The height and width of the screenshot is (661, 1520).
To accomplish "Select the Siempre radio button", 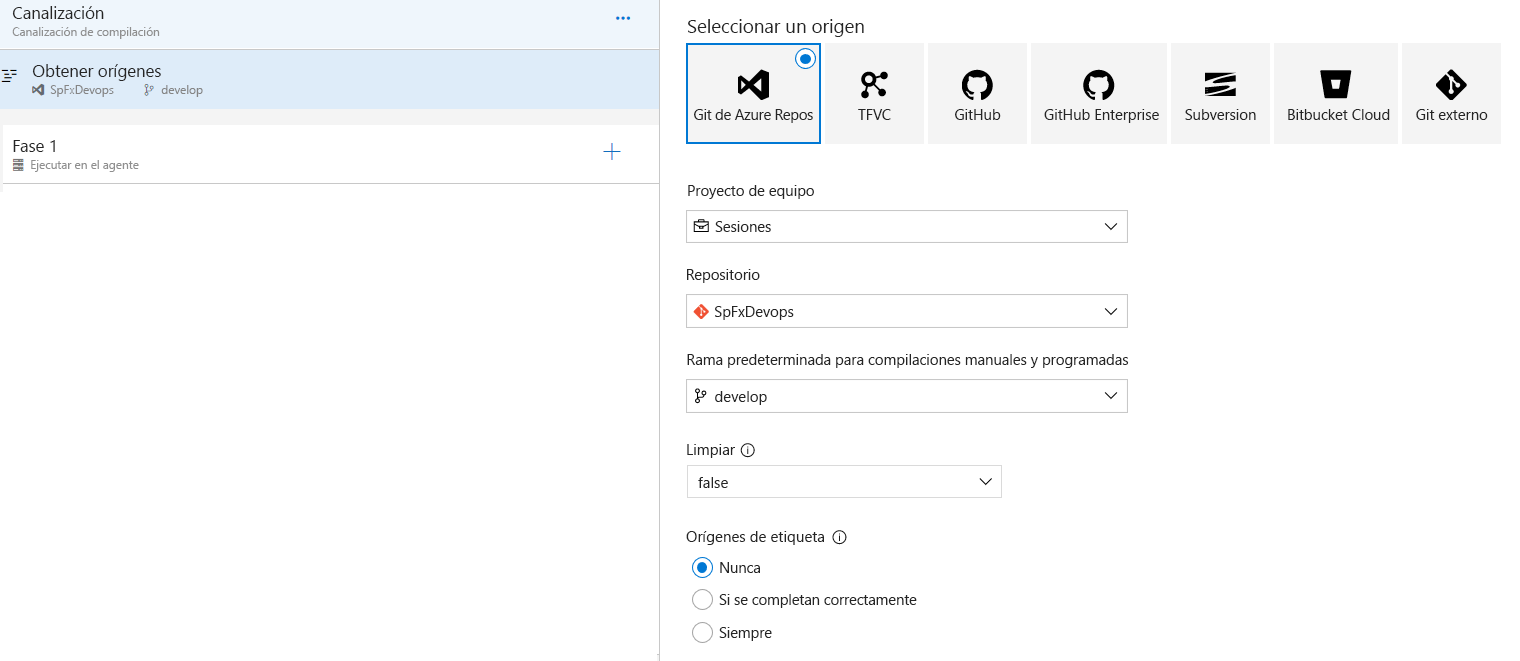I will [x=703, y=632].
